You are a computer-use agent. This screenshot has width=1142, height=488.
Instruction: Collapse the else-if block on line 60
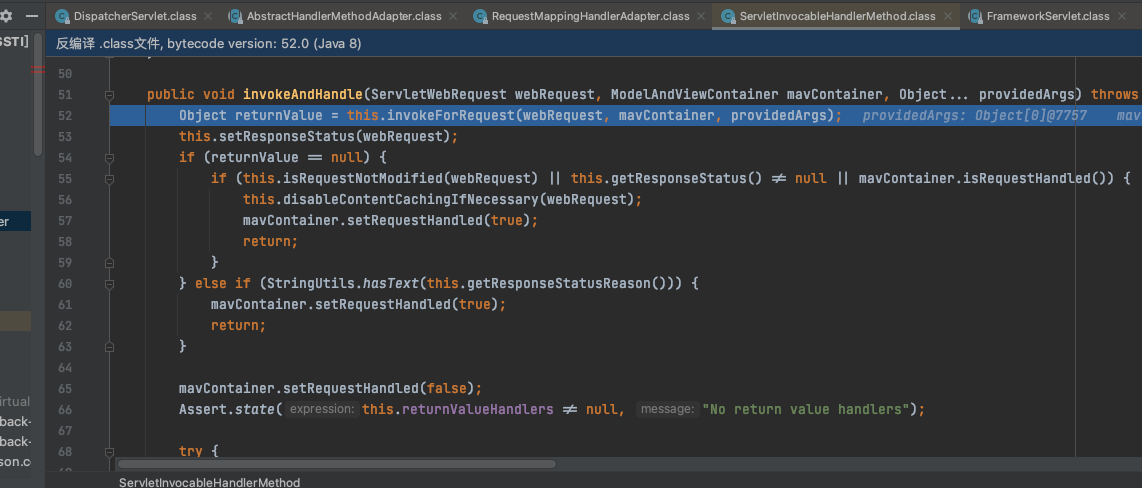coord(109,283)
